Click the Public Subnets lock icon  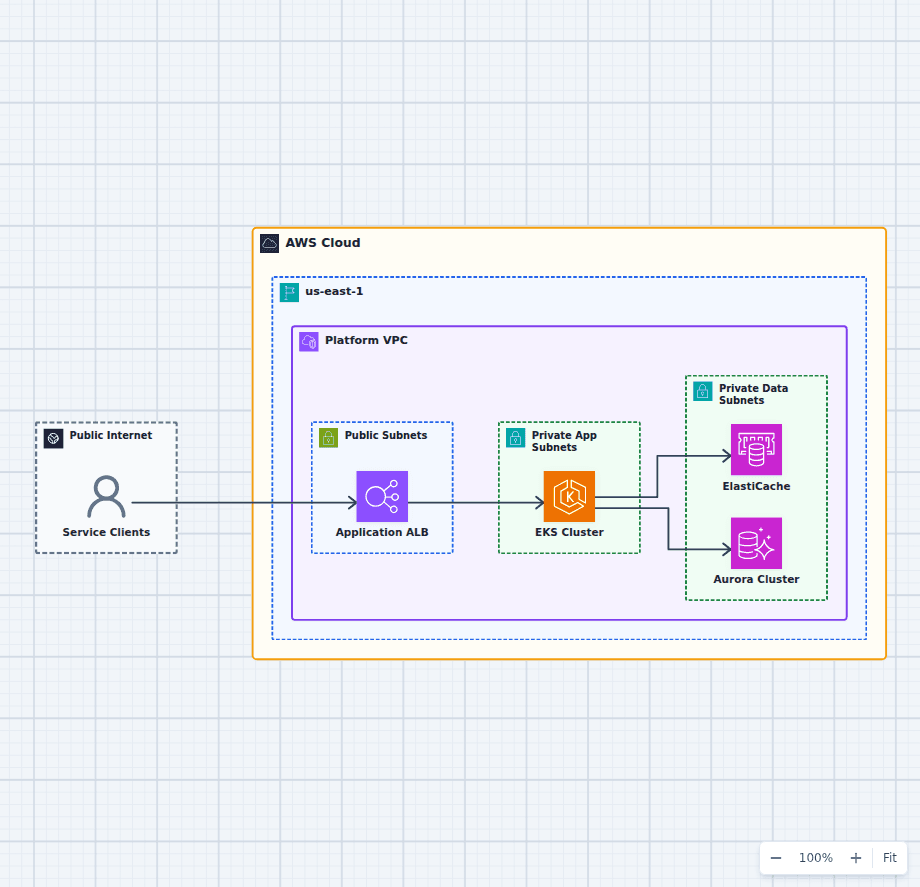click(x=329, y=438)
